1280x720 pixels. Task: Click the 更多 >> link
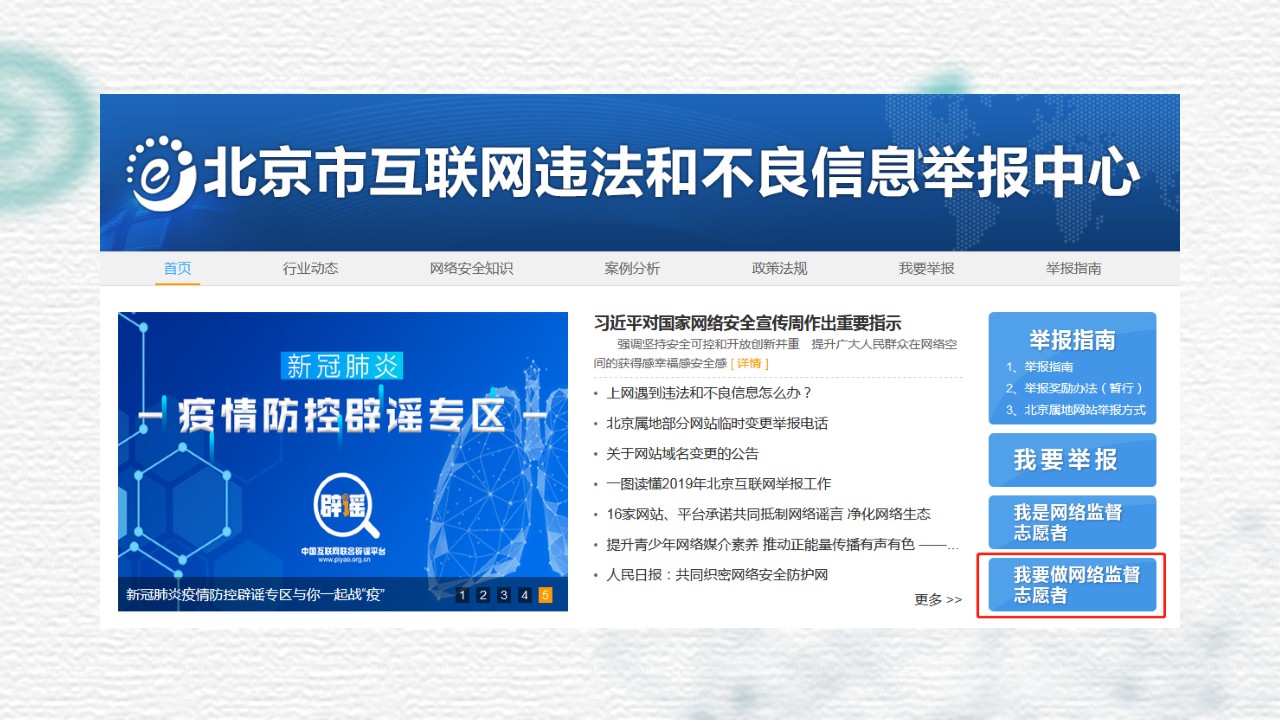938,599
